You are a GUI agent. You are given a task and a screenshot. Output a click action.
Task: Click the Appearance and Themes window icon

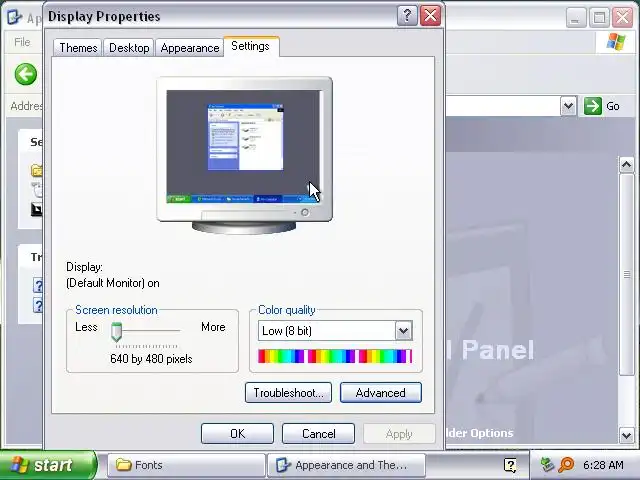tap(15, 17)
